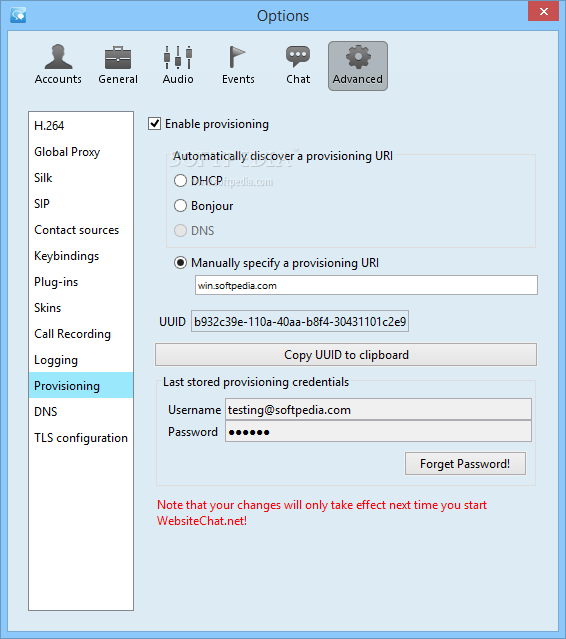566x639 pixels.
Task: Open DNS section in sidebar list
Action: click(81, 412)
